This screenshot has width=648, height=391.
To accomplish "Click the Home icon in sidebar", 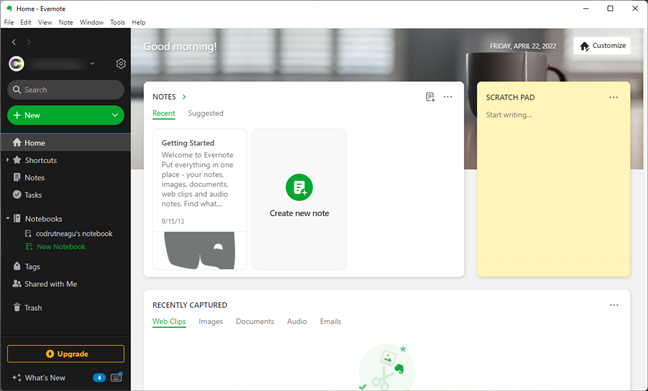I will tap(17, 143).
